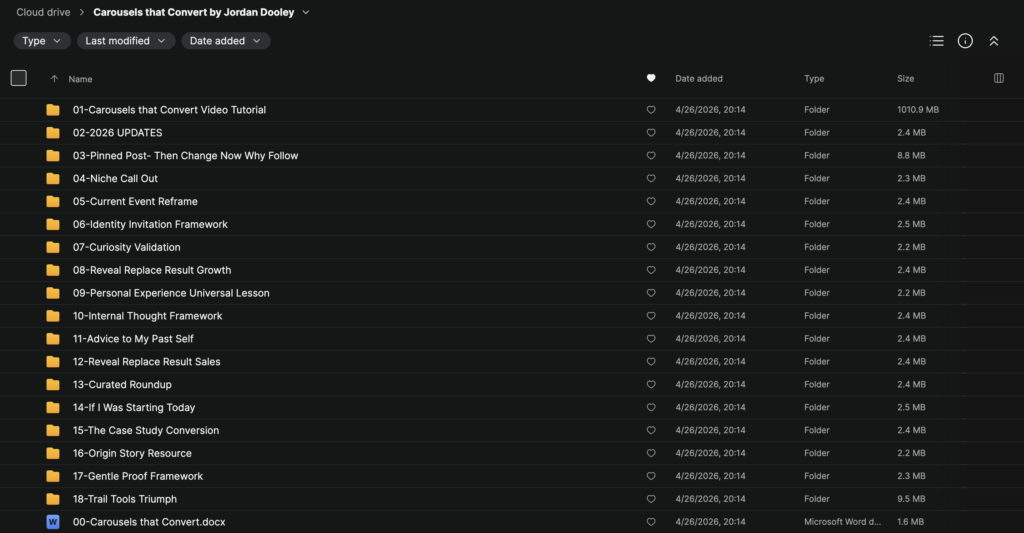The image size is (1024, 533).
Task: Click folder icon of 02-2026 UPDATES
Action: [53, 133]
